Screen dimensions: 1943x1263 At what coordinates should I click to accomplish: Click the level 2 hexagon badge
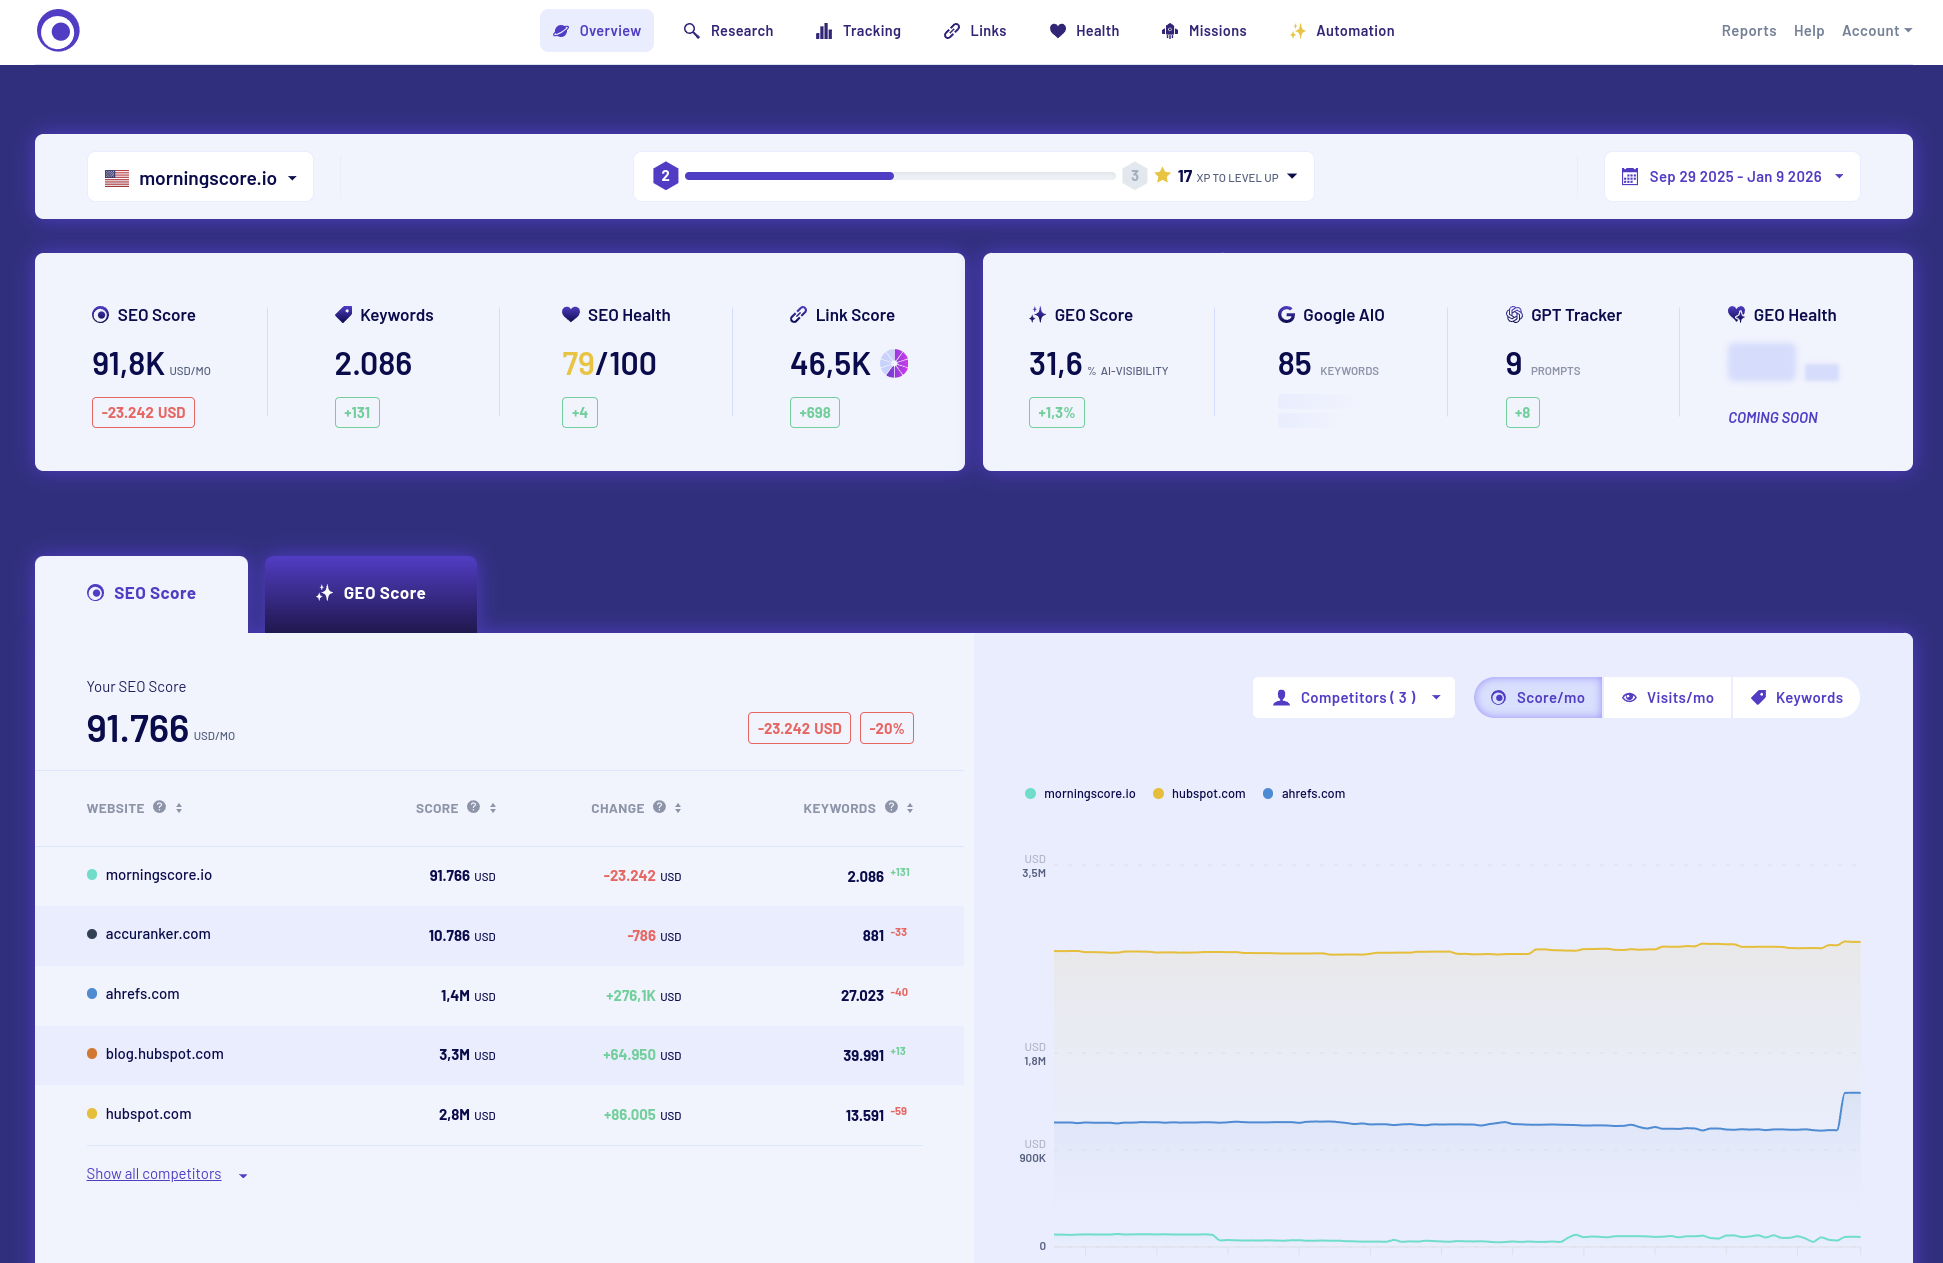tap(665, 176)
